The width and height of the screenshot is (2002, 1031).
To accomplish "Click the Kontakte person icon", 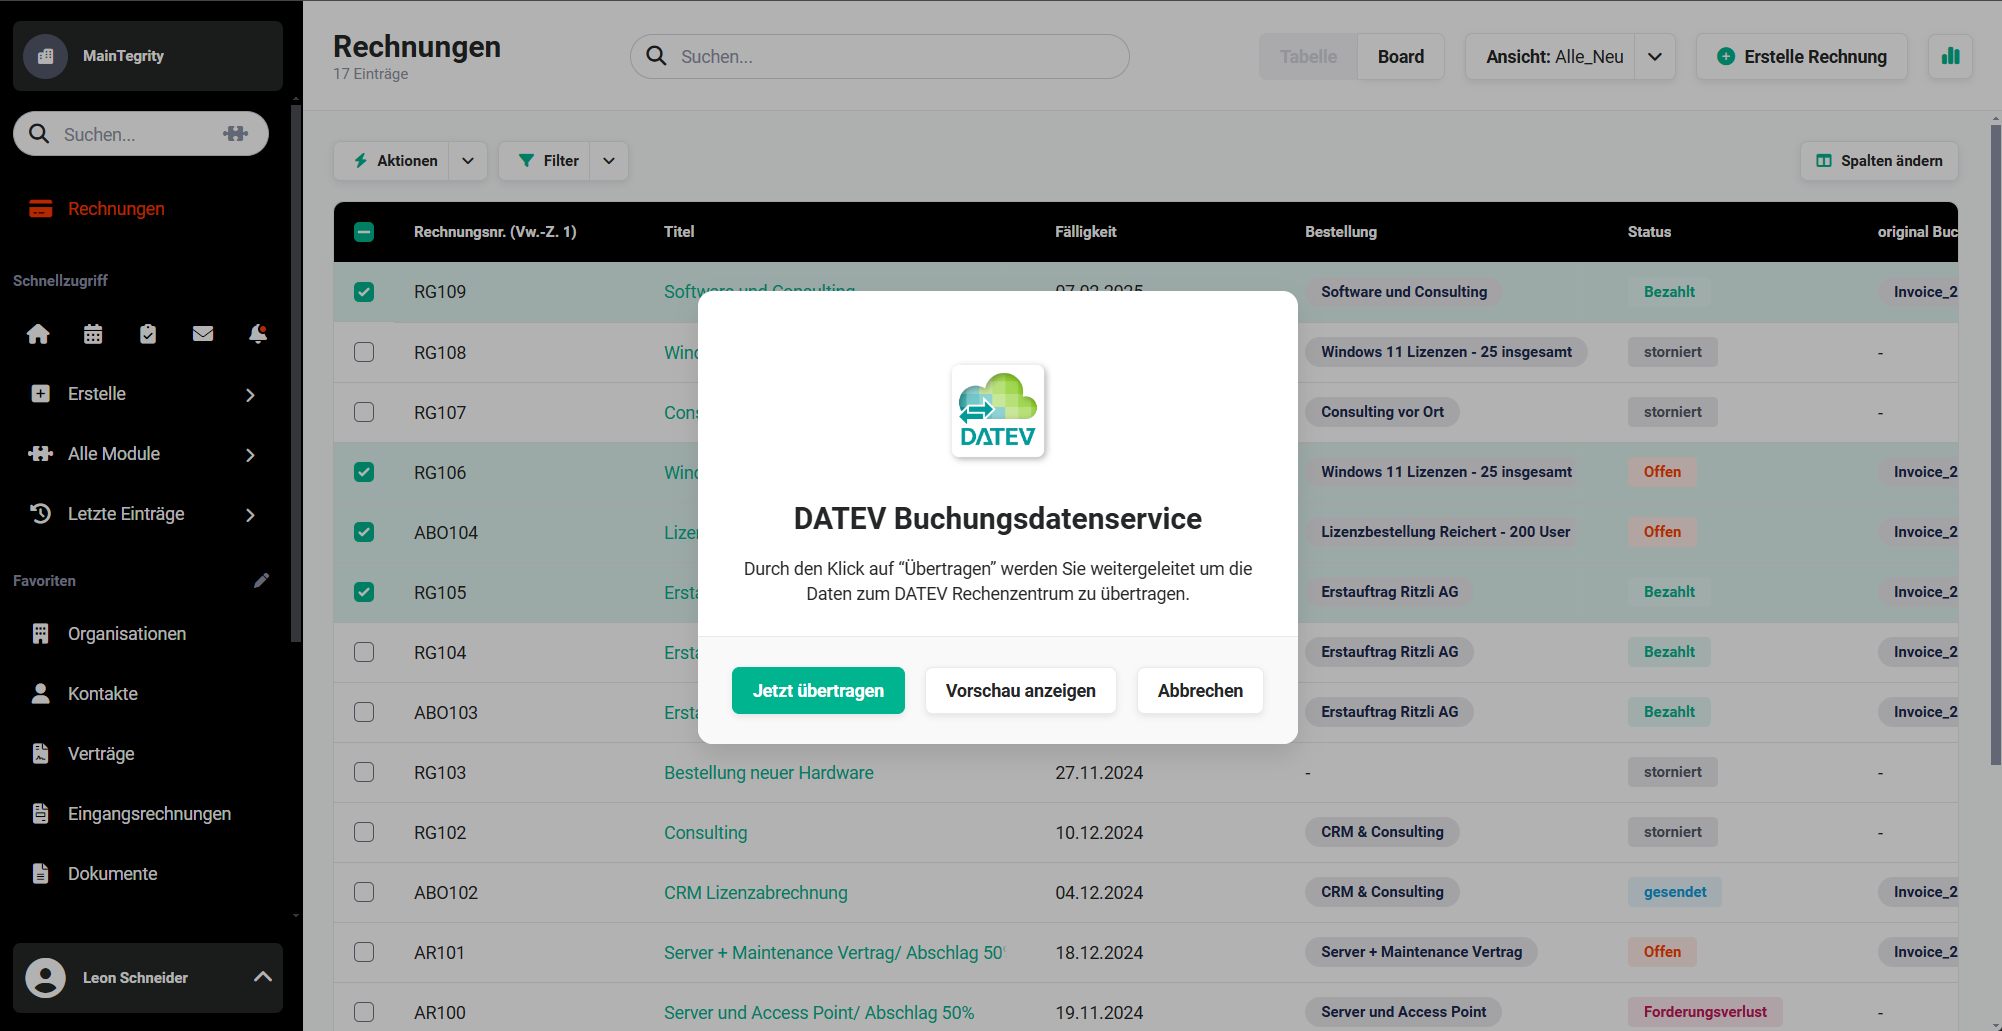I will tap(41, 694).
